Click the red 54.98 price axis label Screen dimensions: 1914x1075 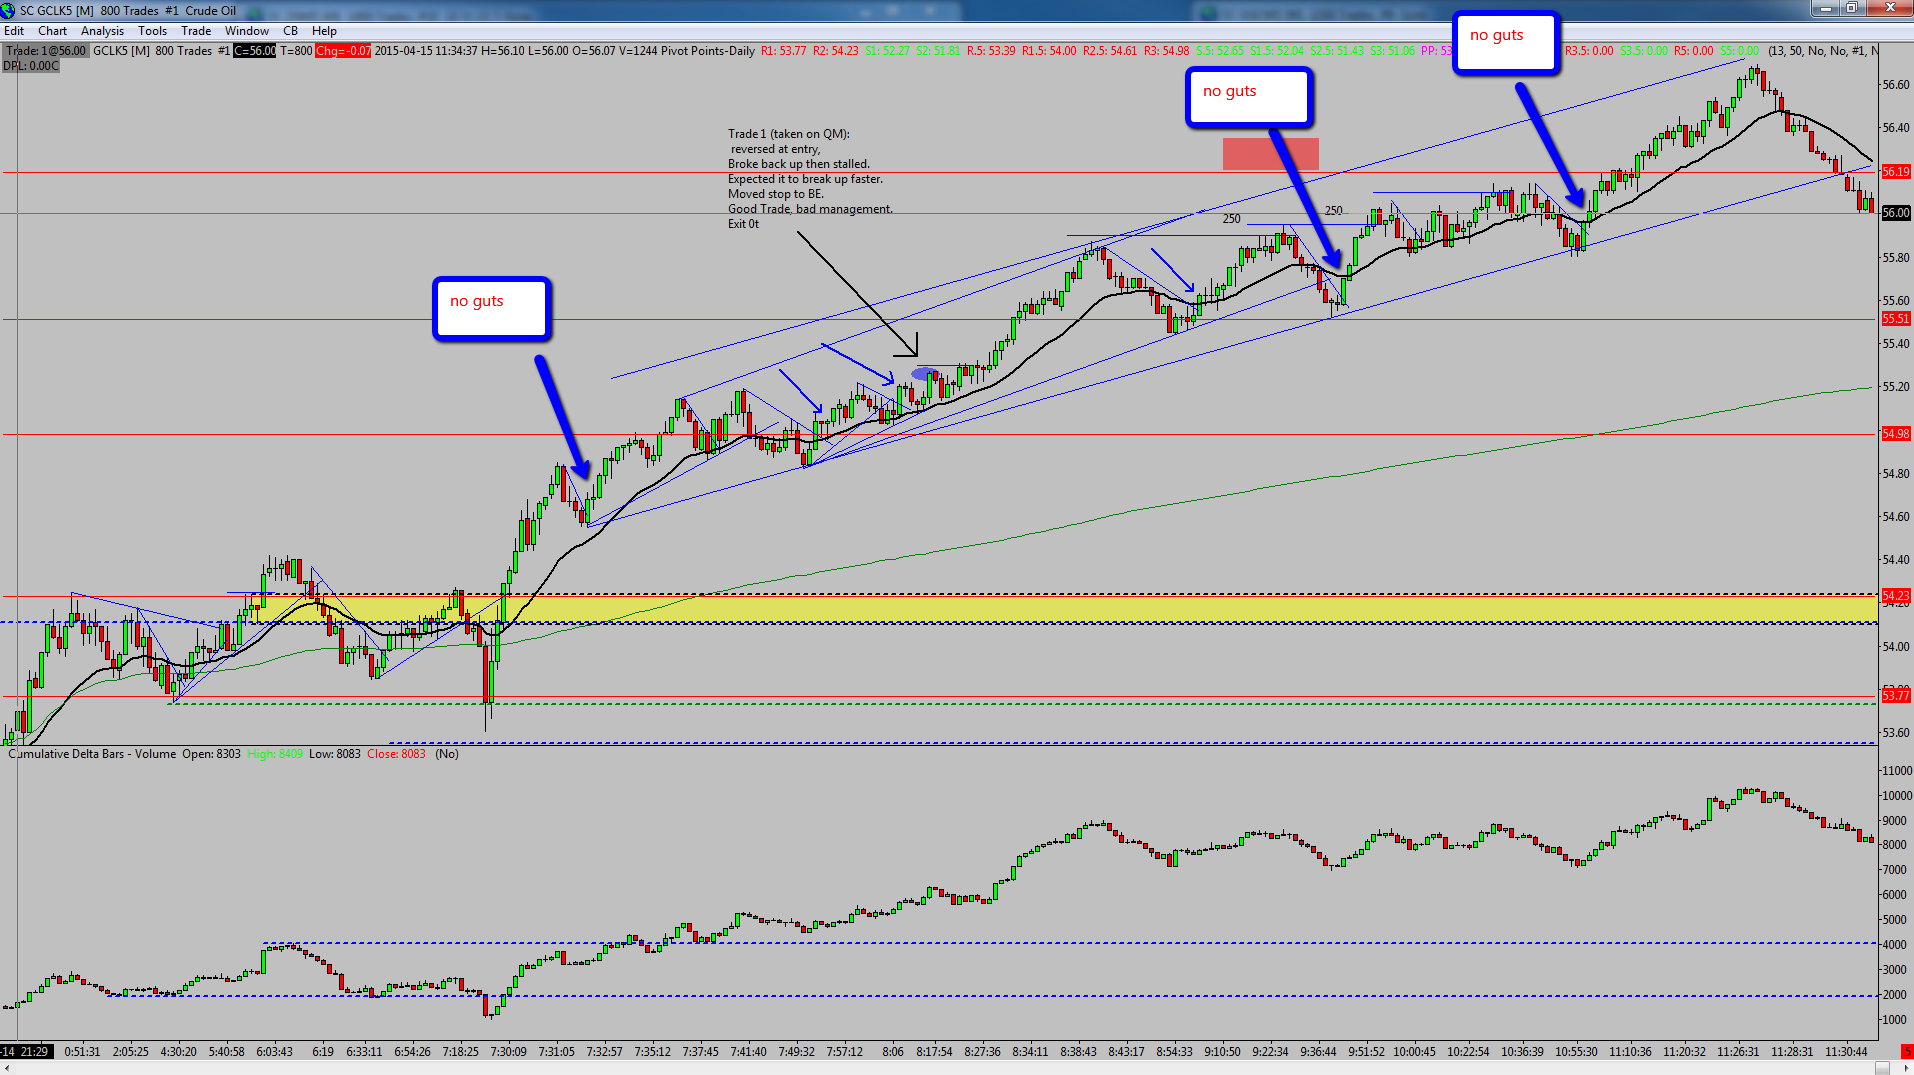1896,434
